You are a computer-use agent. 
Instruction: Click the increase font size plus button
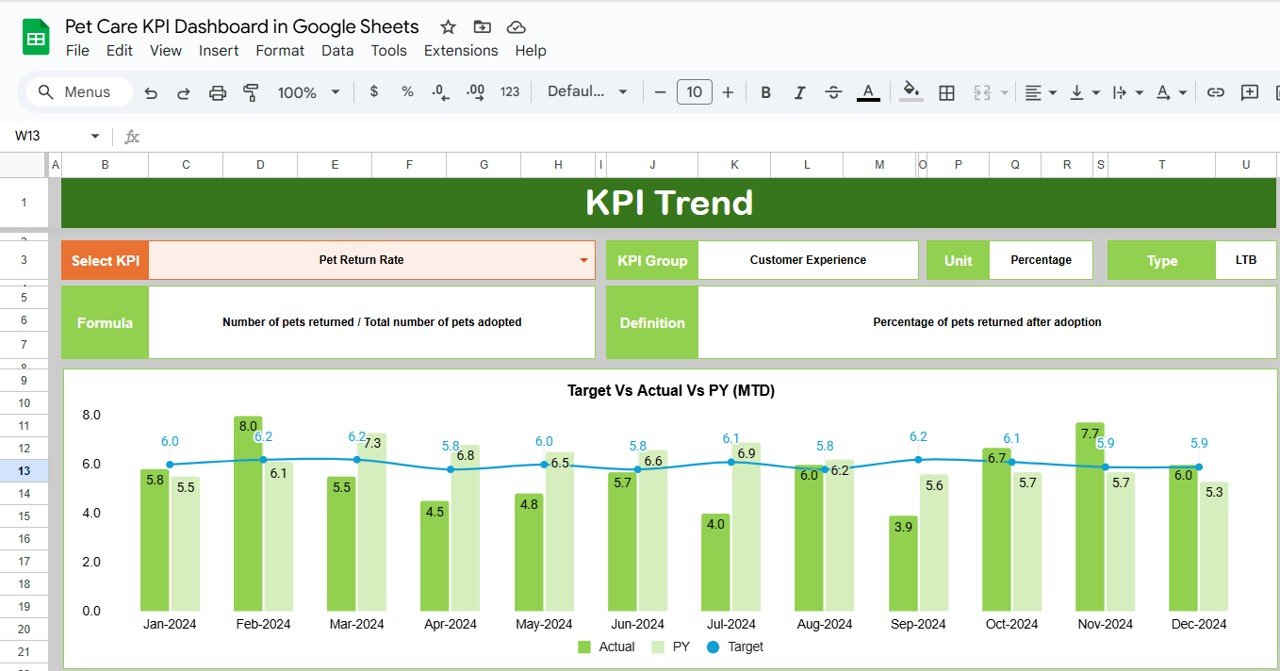pyautogui.click(x=728, y=92)
